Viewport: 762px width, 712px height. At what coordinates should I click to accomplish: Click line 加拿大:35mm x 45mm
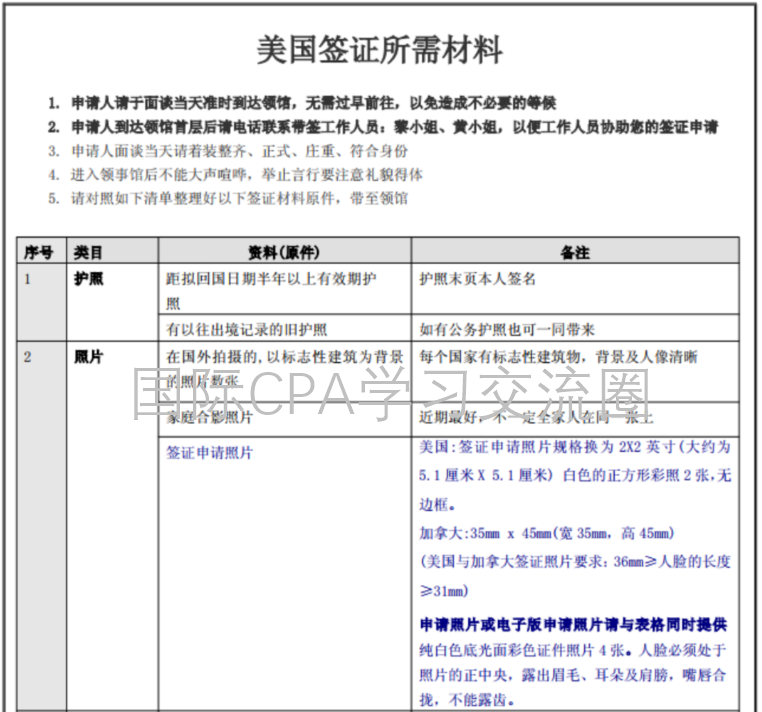(547, 534)
